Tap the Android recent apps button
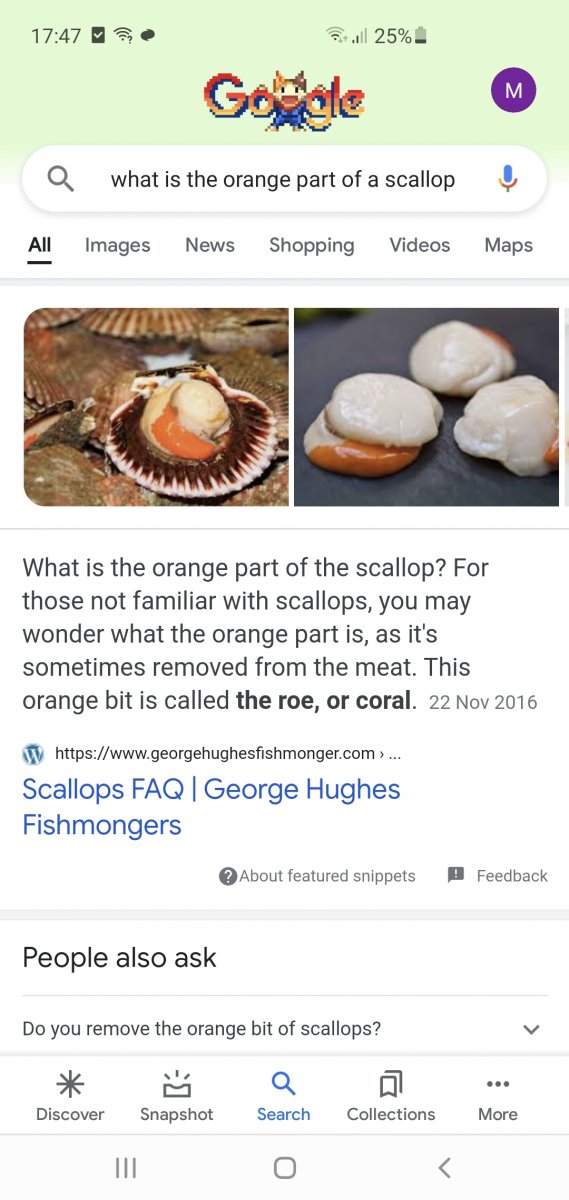Screen dimensions: 569x1200 pos(125,1167)
